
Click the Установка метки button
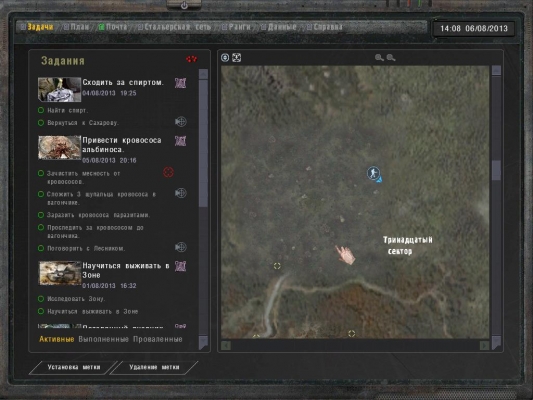(74, 367)
